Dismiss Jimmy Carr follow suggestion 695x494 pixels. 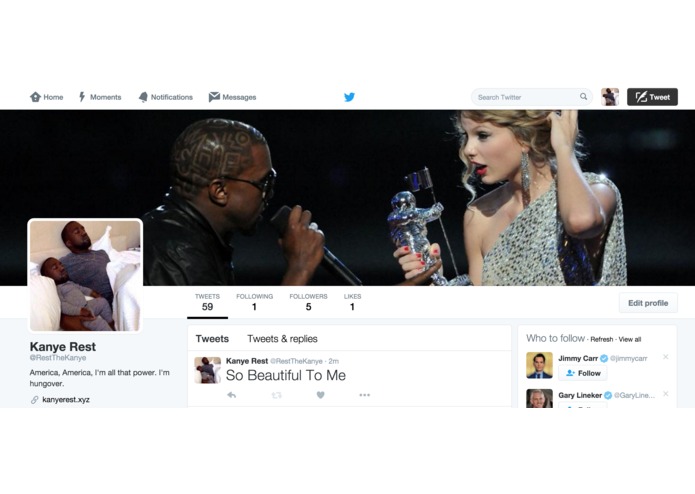click(x=665, y=357)
